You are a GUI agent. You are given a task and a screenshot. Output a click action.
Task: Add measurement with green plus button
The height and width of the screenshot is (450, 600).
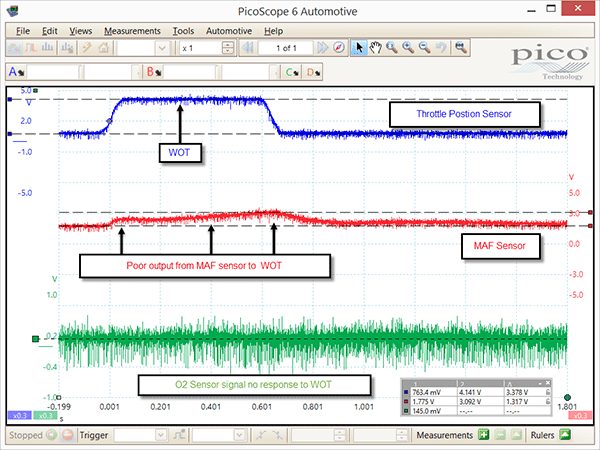(484, 435)
